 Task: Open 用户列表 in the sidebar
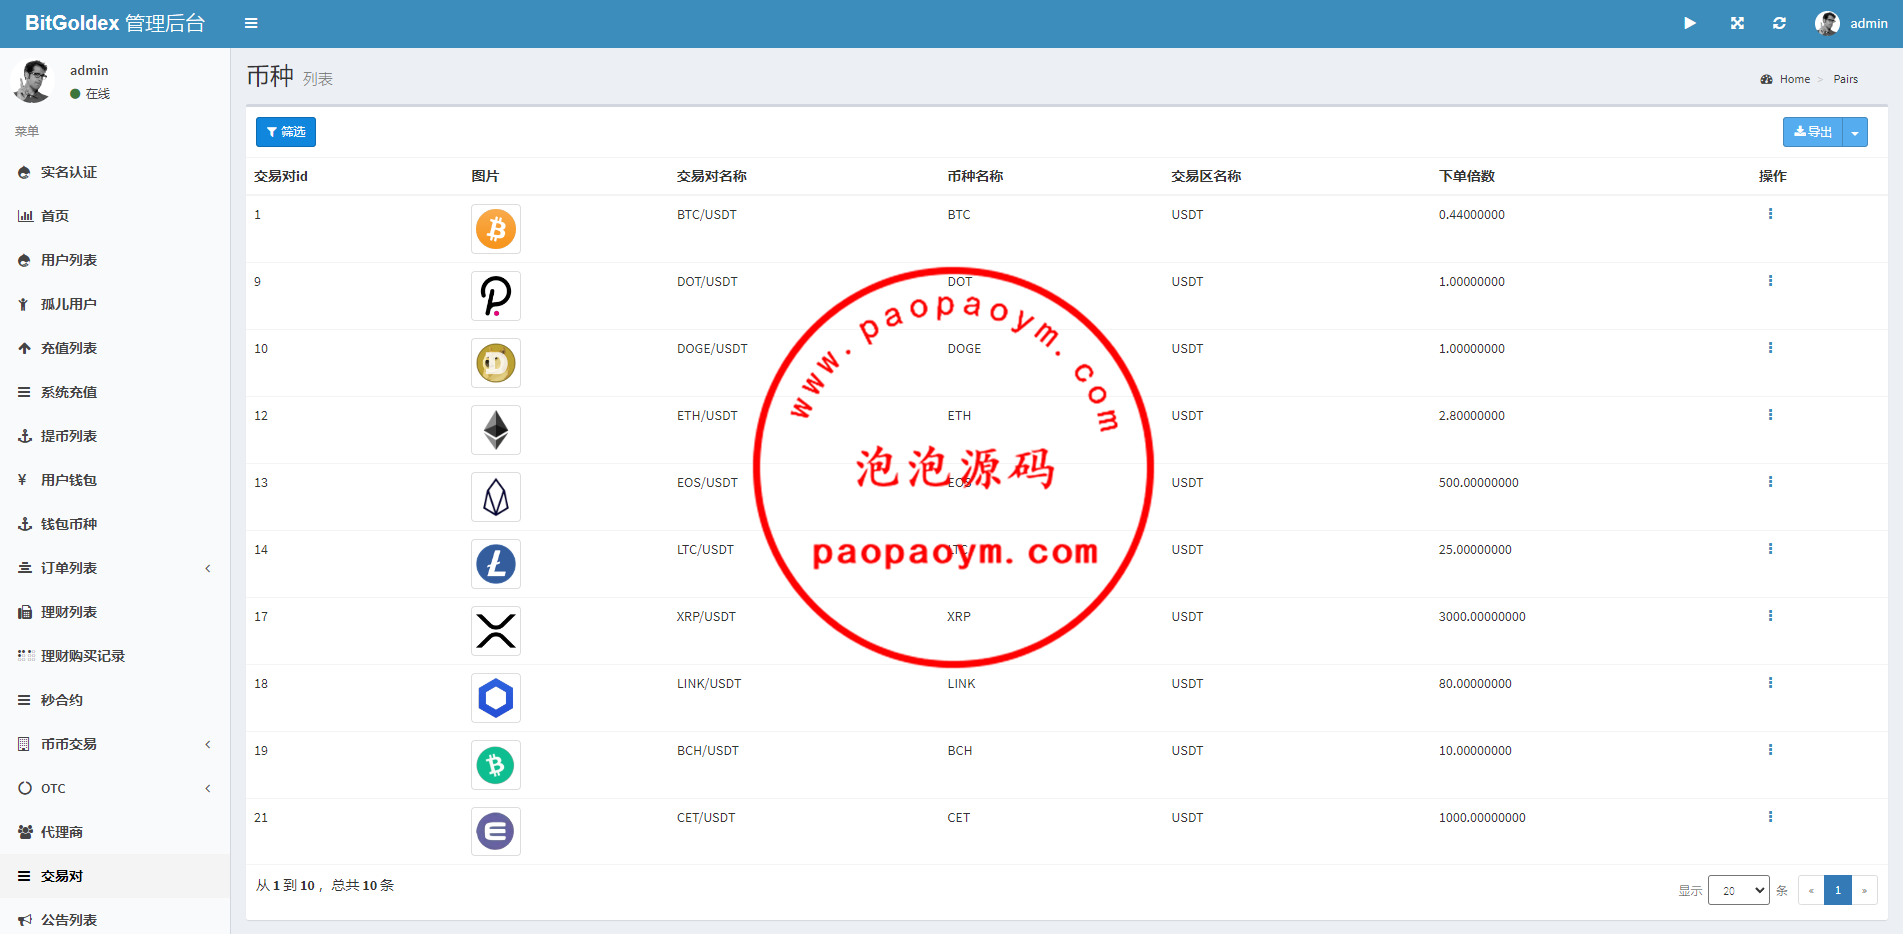click(x=69, y=260)
